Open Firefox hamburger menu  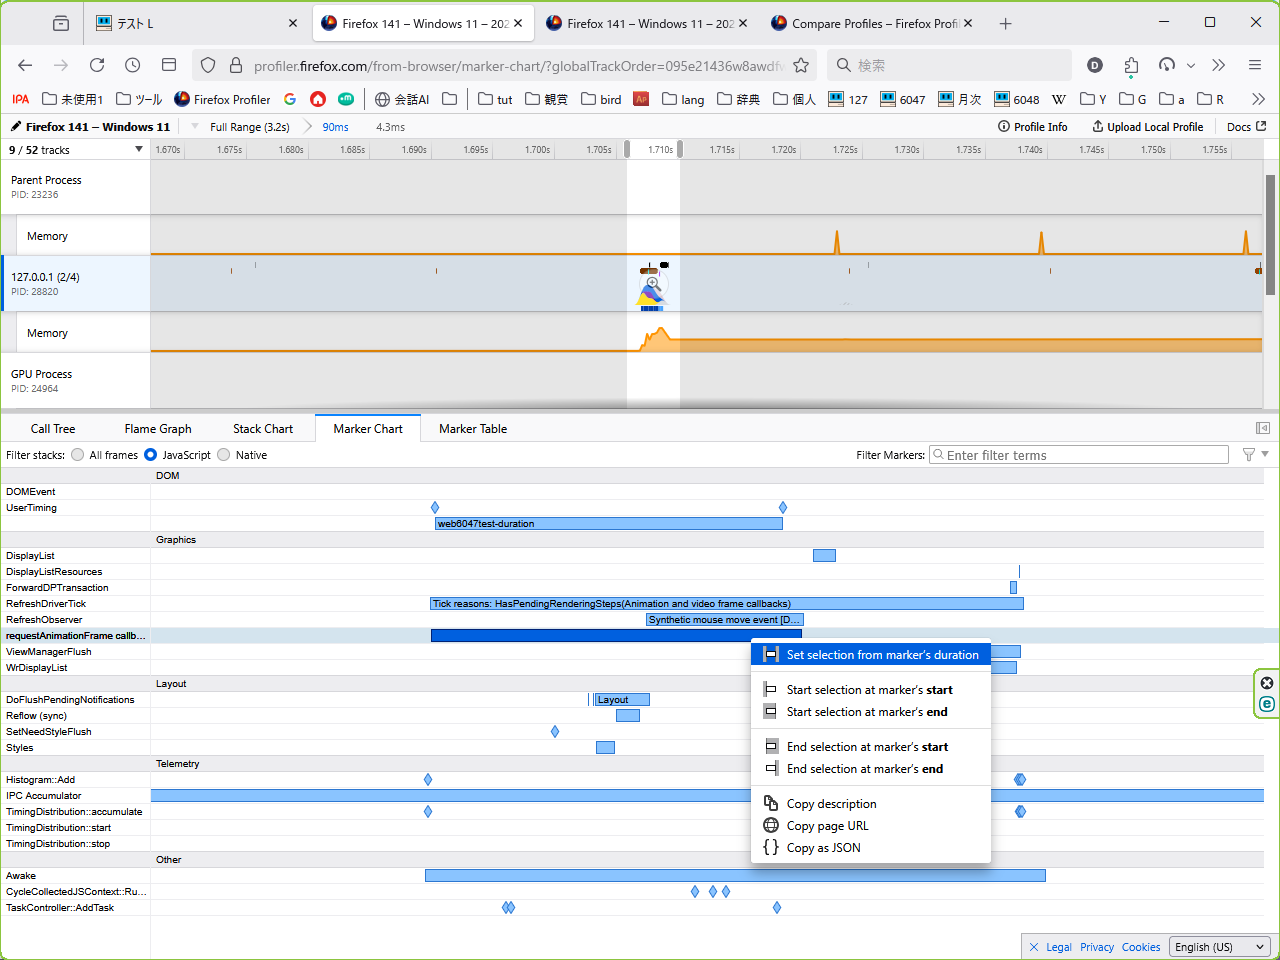[1255, 65]
